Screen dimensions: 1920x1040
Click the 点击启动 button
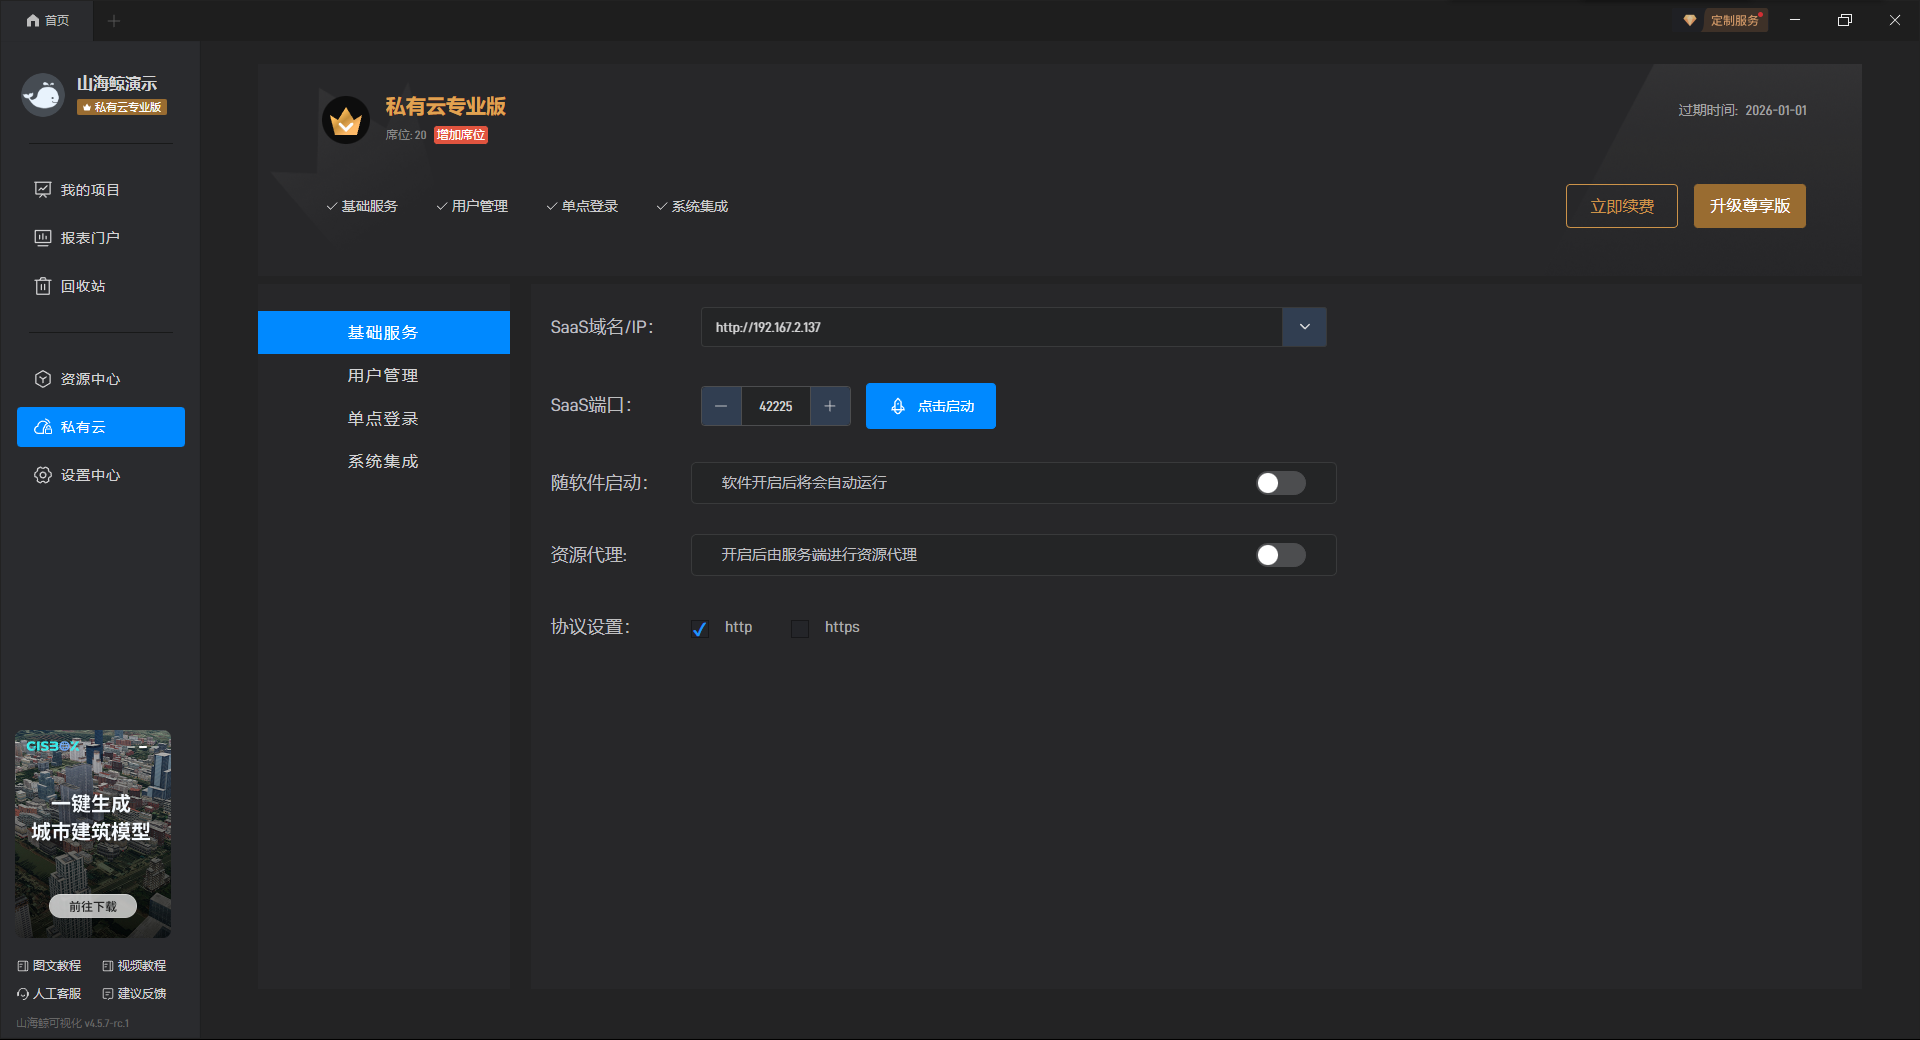(x=931, y=406)
